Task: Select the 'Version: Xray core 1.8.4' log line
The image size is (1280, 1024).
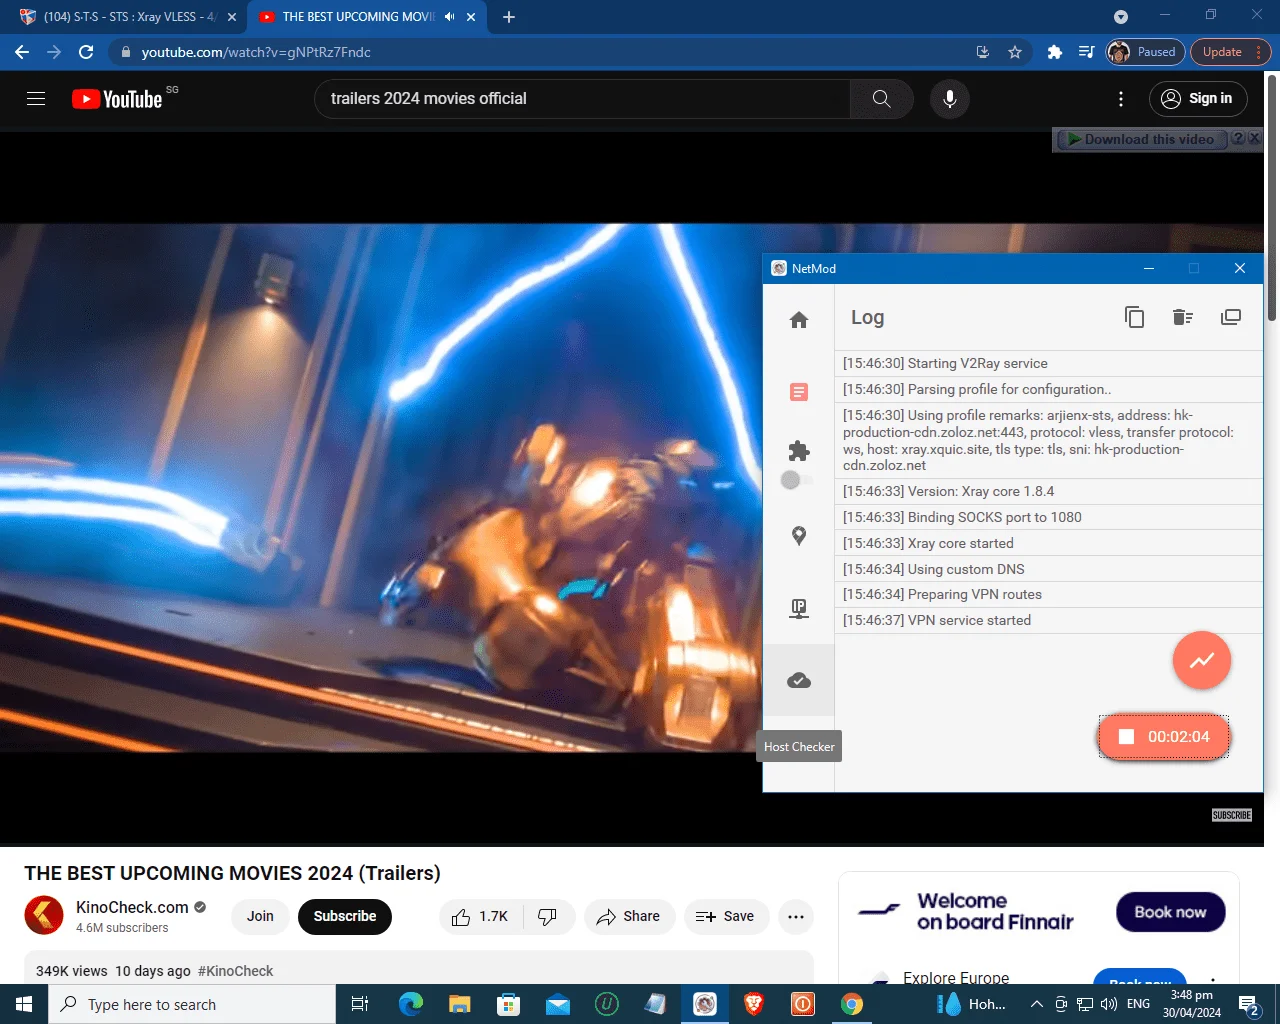Action: click(1049, 491)
